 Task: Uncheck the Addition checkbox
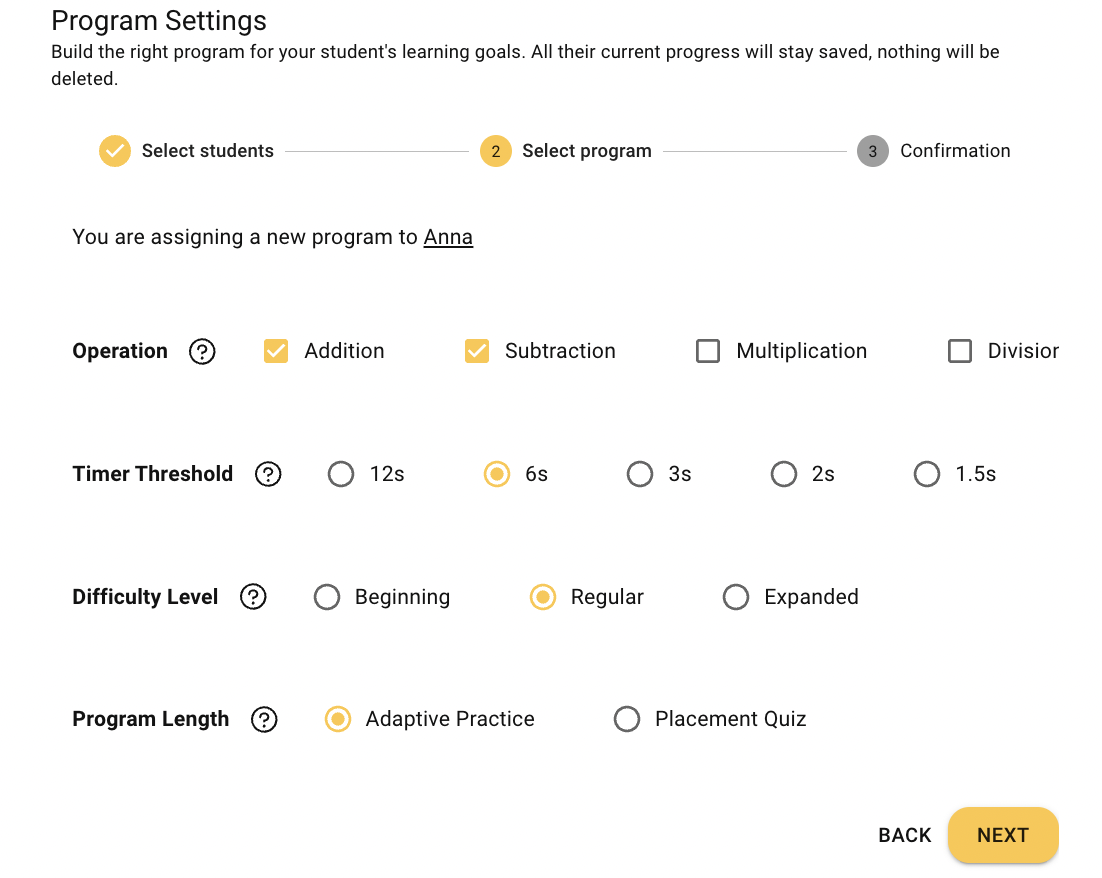click(276, 351)
